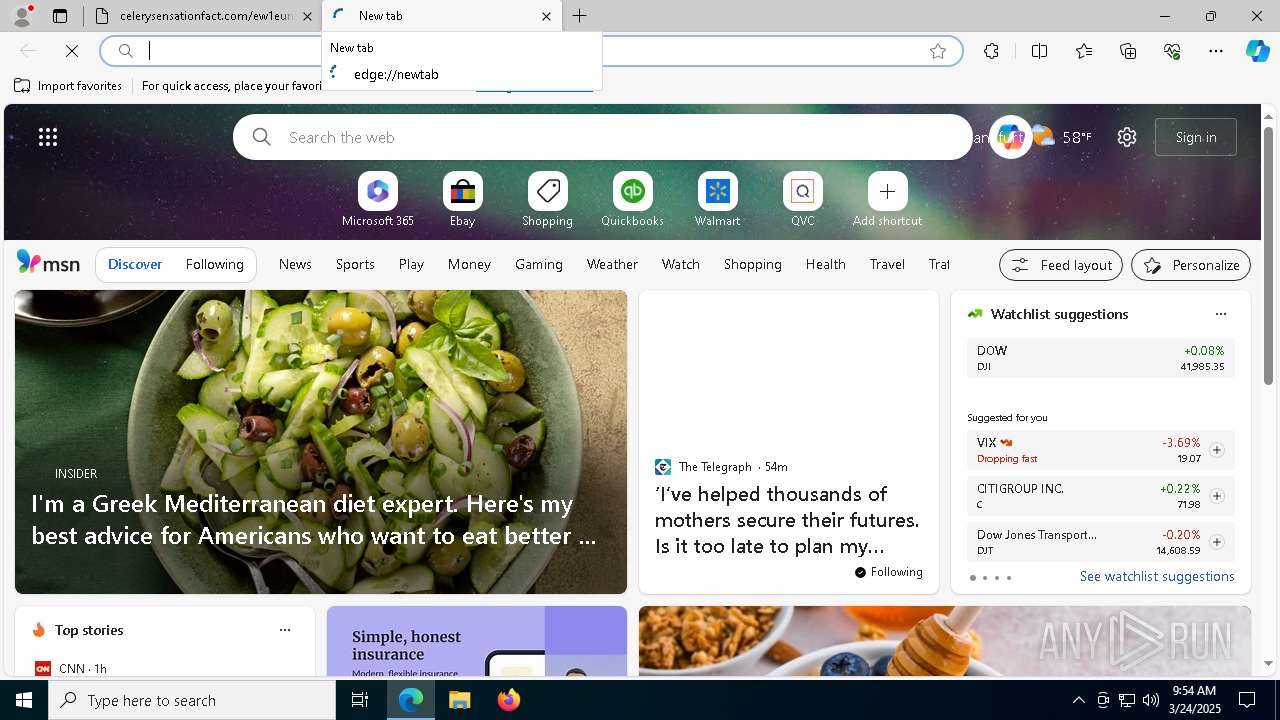
Task: Open Watchlist suggestions more options
Action: [x=1220, y=314]
